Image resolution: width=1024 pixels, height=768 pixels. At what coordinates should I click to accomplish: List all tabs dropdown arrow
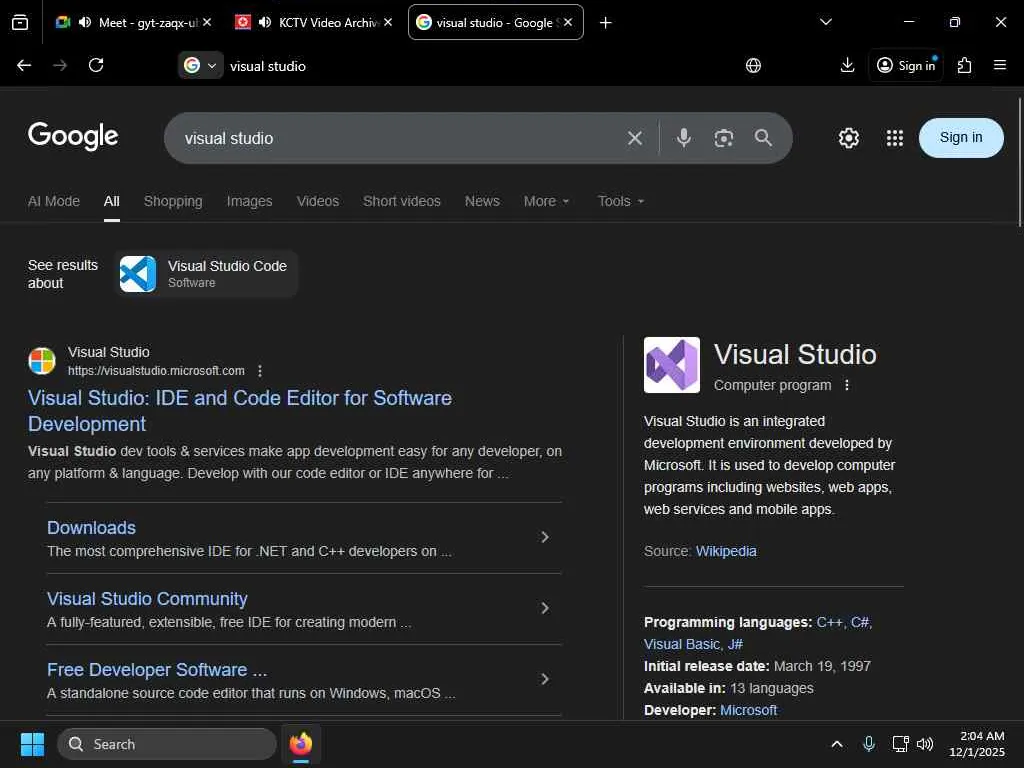(x=825, y=22)
